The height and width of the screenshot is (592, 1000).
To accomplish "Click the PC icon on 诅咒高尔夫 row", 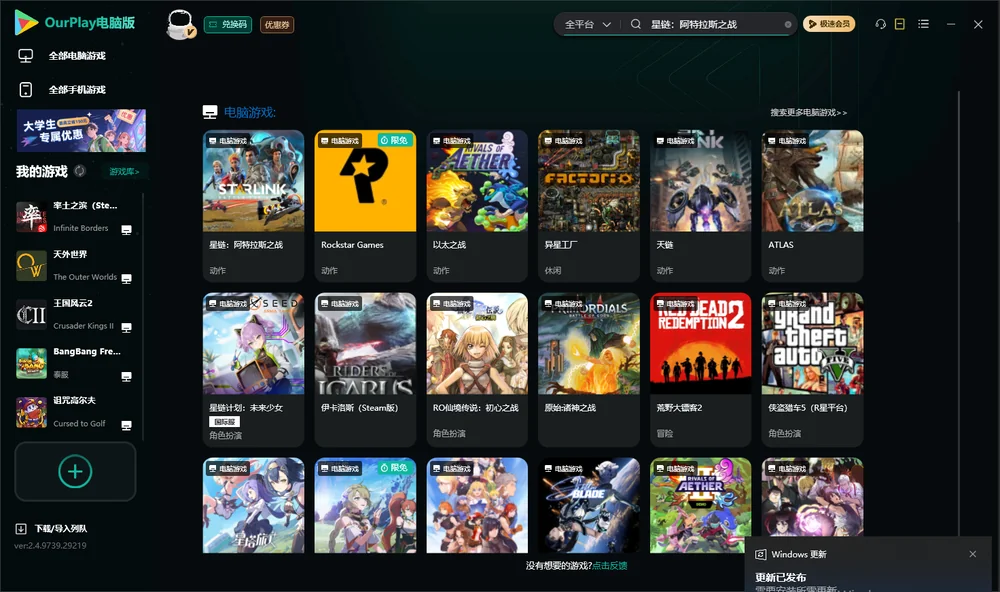I will tap(126, 426).
